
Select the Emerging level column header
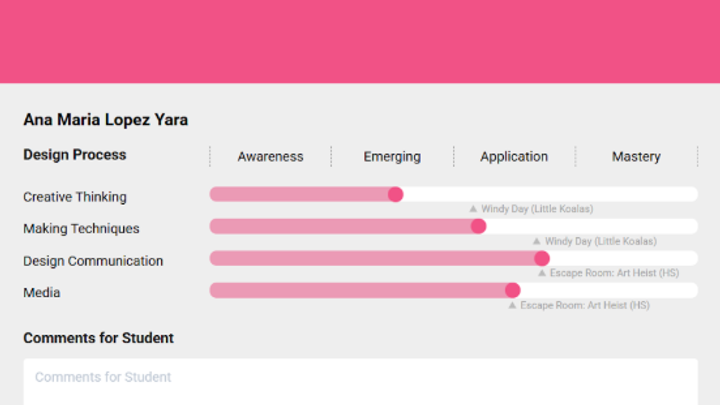coord(392,156)
